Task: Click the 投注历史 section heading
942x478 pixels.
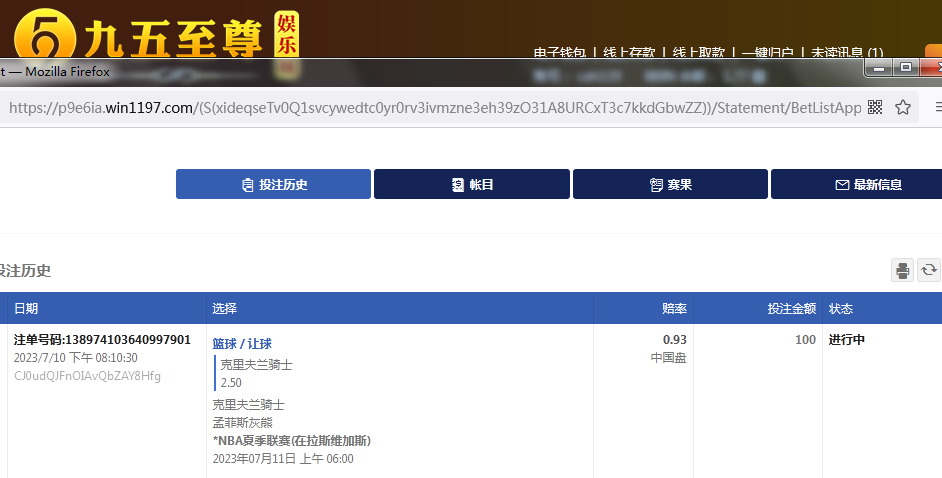Action: click(25, 270)
